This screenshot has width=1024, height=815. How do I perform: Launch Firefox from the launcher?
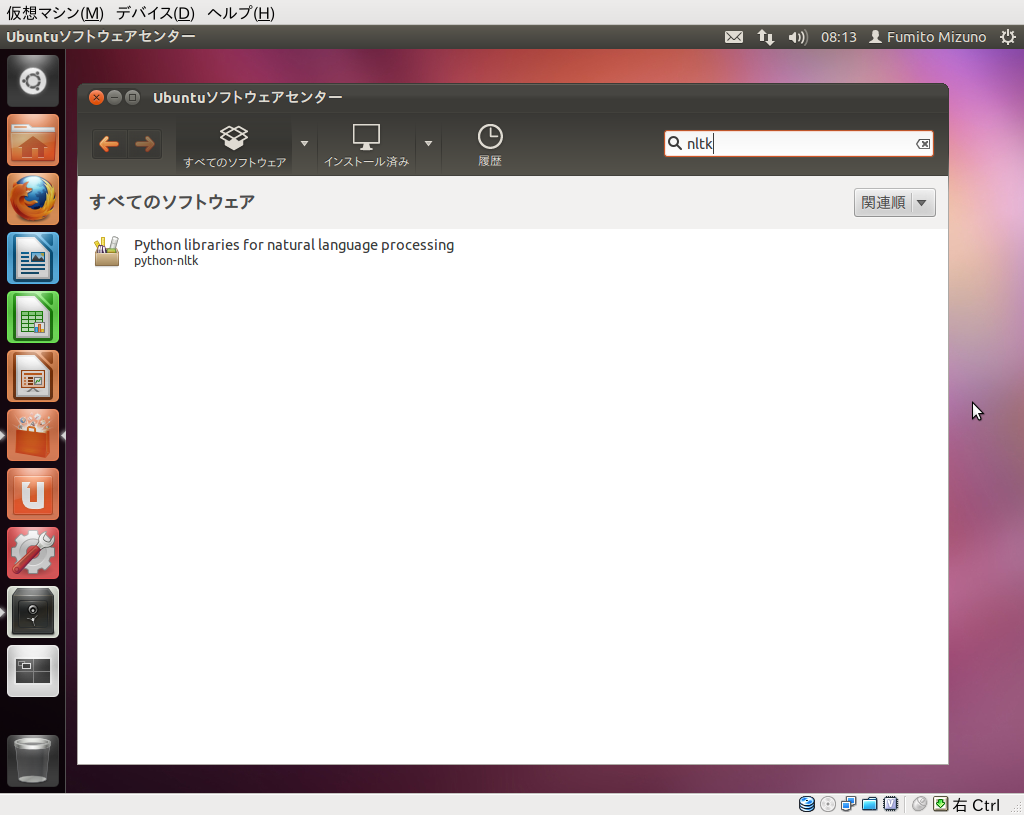(33, 199)
